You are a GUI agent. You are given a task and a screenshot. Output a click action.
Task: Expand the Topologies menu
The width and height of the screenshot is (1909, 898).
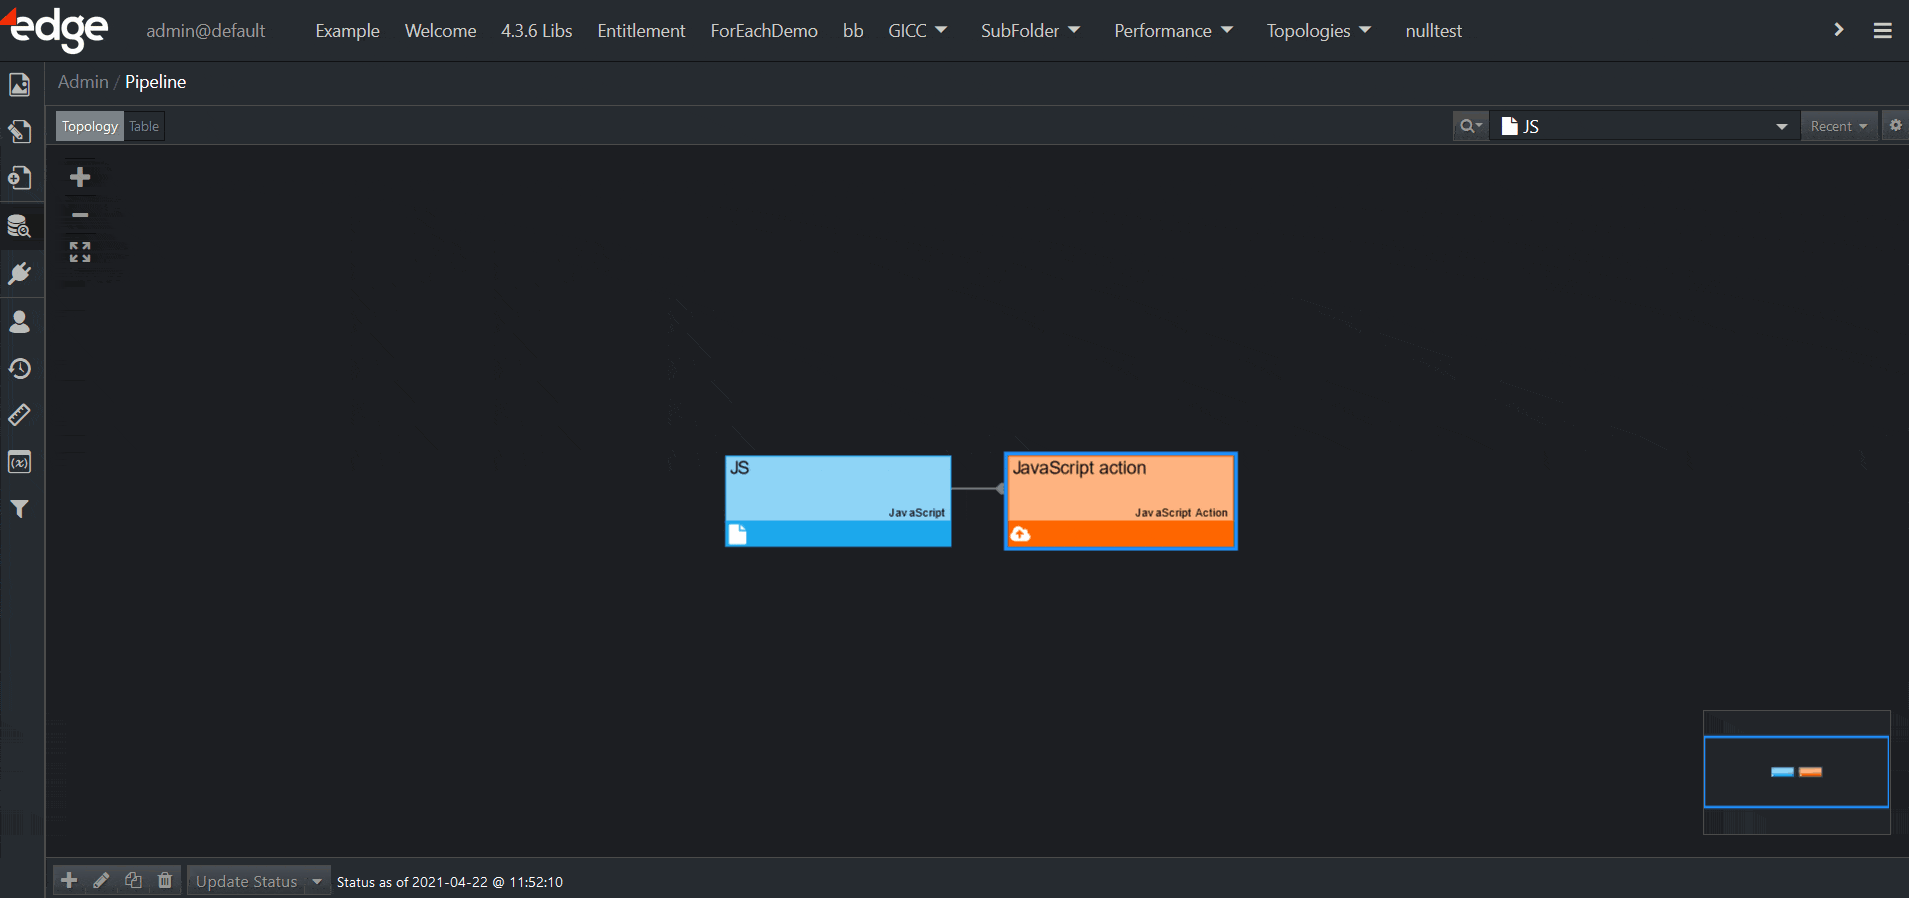pos(1318,31)
